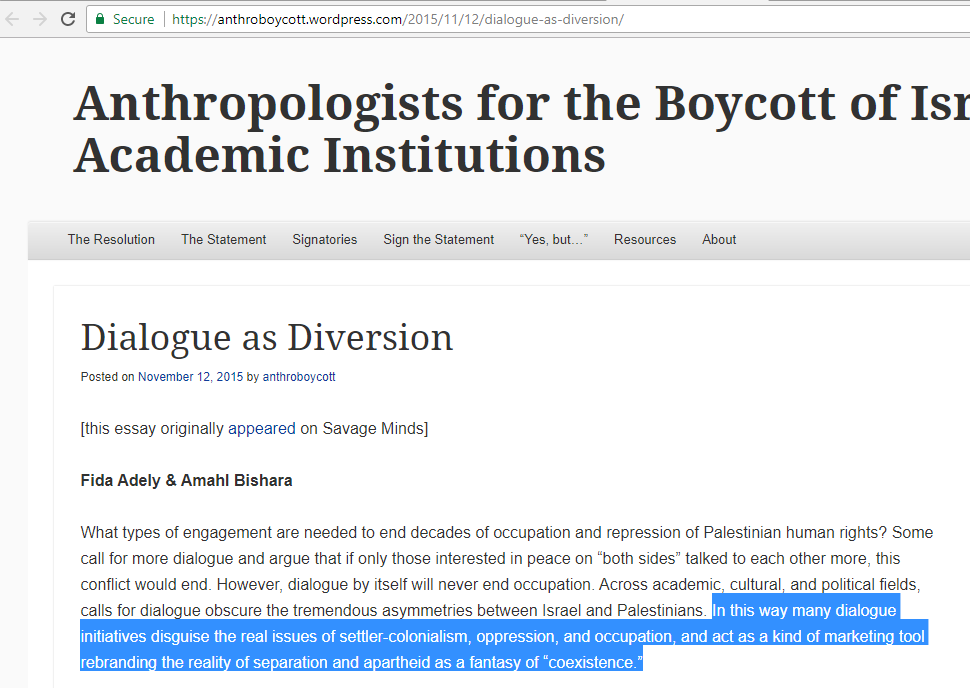Open the November 12, 2015 date link

[190, 377]
